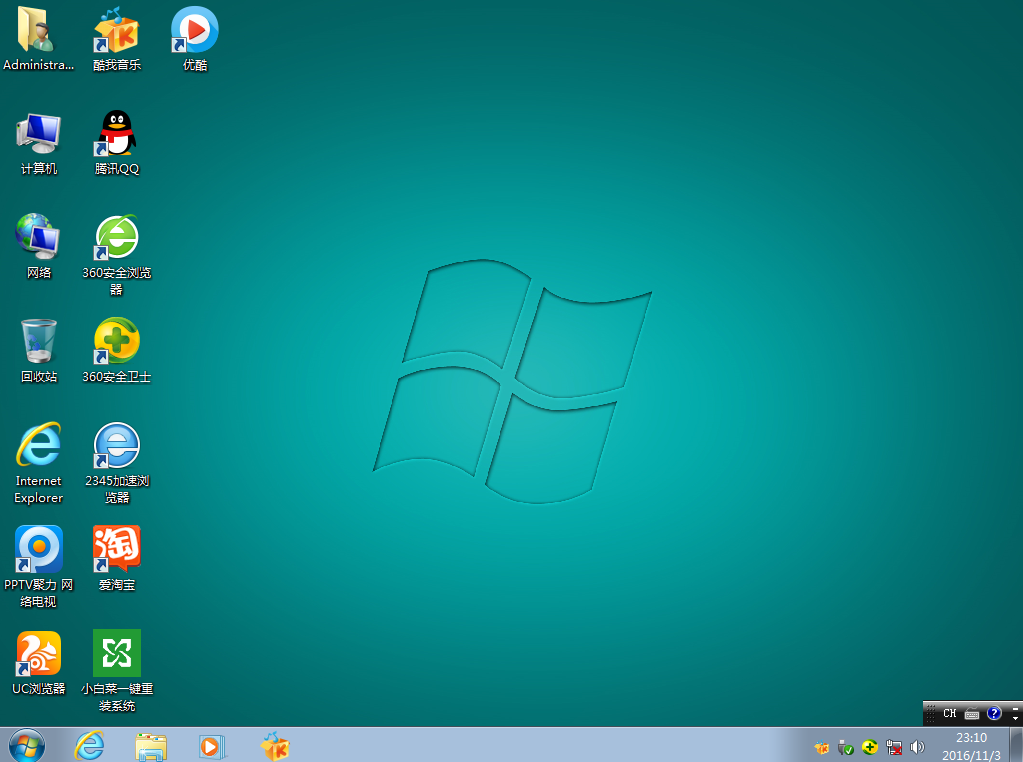Screen dimensions: 1023x762
Task: Open 360安全卫士 tray icon
Action: click(x=870, y=748)
